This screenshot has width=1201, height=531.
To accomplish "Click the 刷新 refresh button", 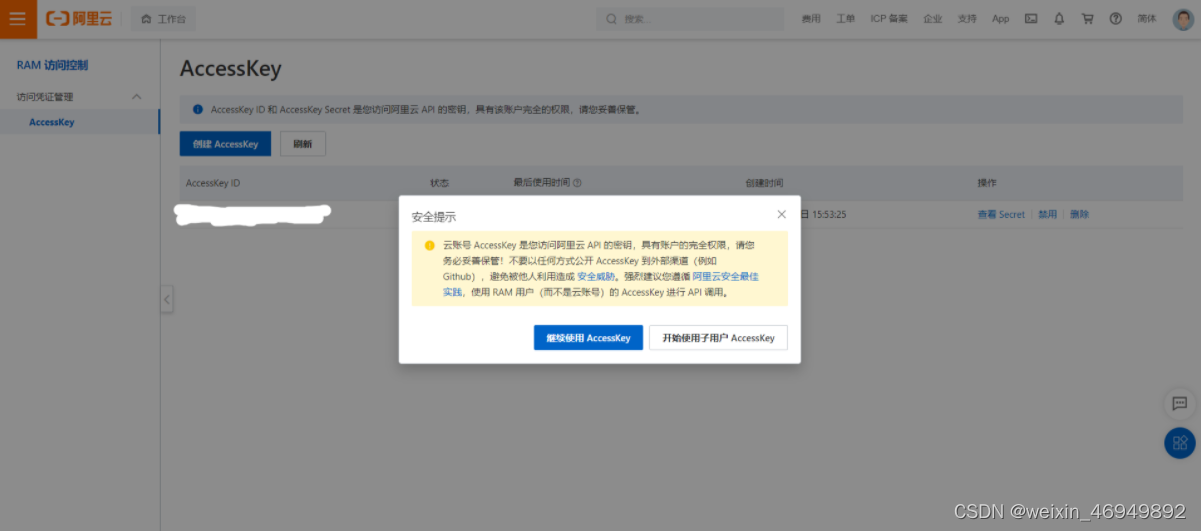I will [x=302, y=144].
